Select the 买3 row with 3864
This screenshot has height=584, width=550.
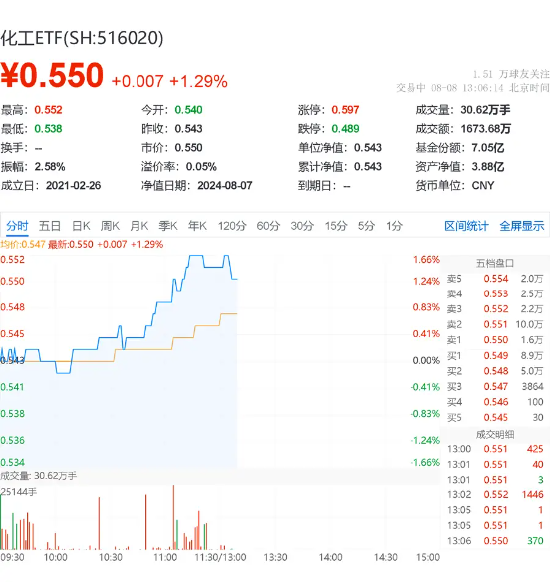[x=495, y=387]
